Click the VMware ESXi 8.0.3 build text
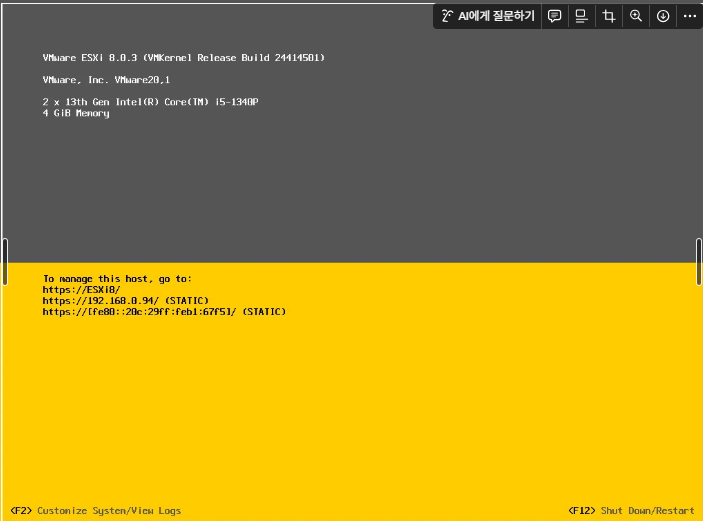703x521 pixels. click(183, 58)
